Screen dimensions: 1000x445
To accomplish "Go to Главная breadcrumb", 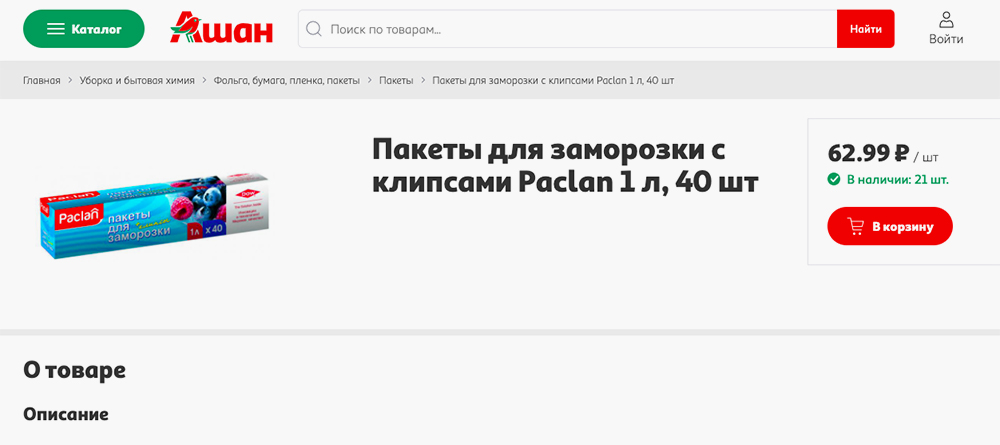I will coord(42,80).
